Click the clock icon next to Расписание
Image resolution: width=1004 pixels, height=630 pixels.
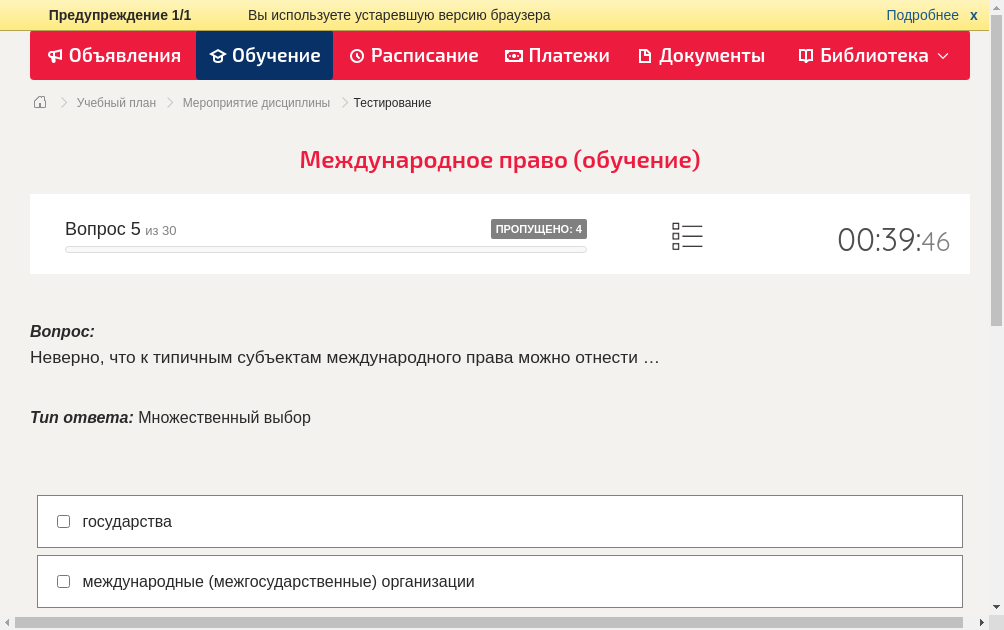[355, 56]
